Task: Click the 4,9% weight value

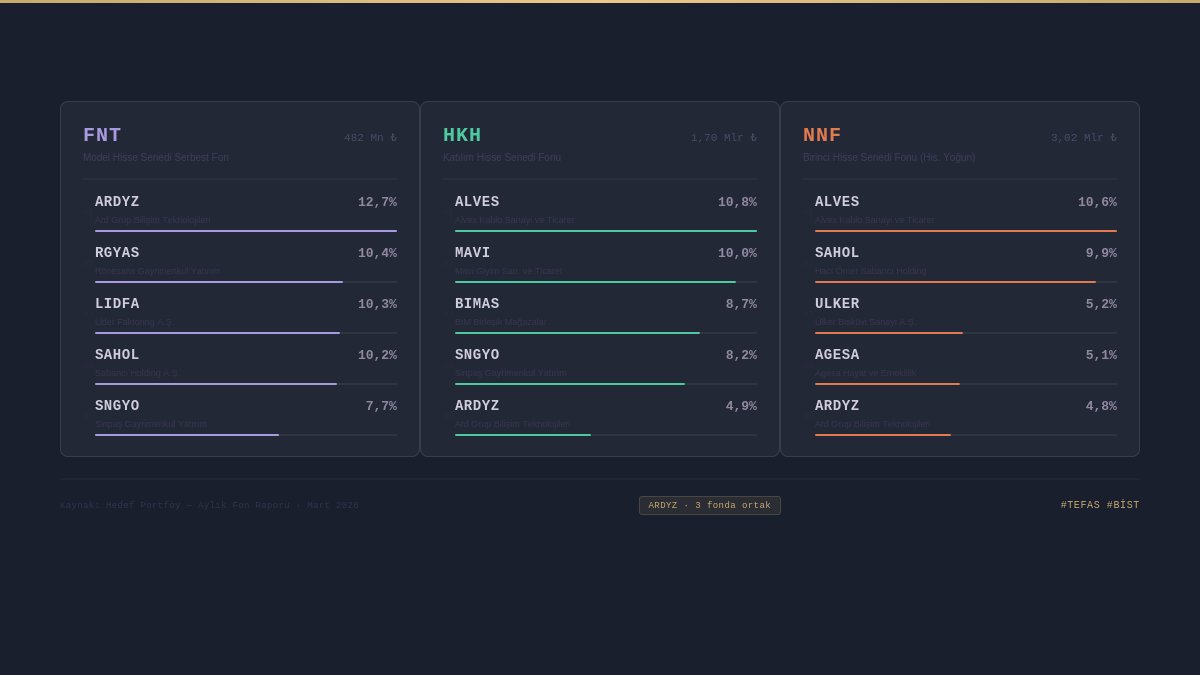Action: (741, 406)
